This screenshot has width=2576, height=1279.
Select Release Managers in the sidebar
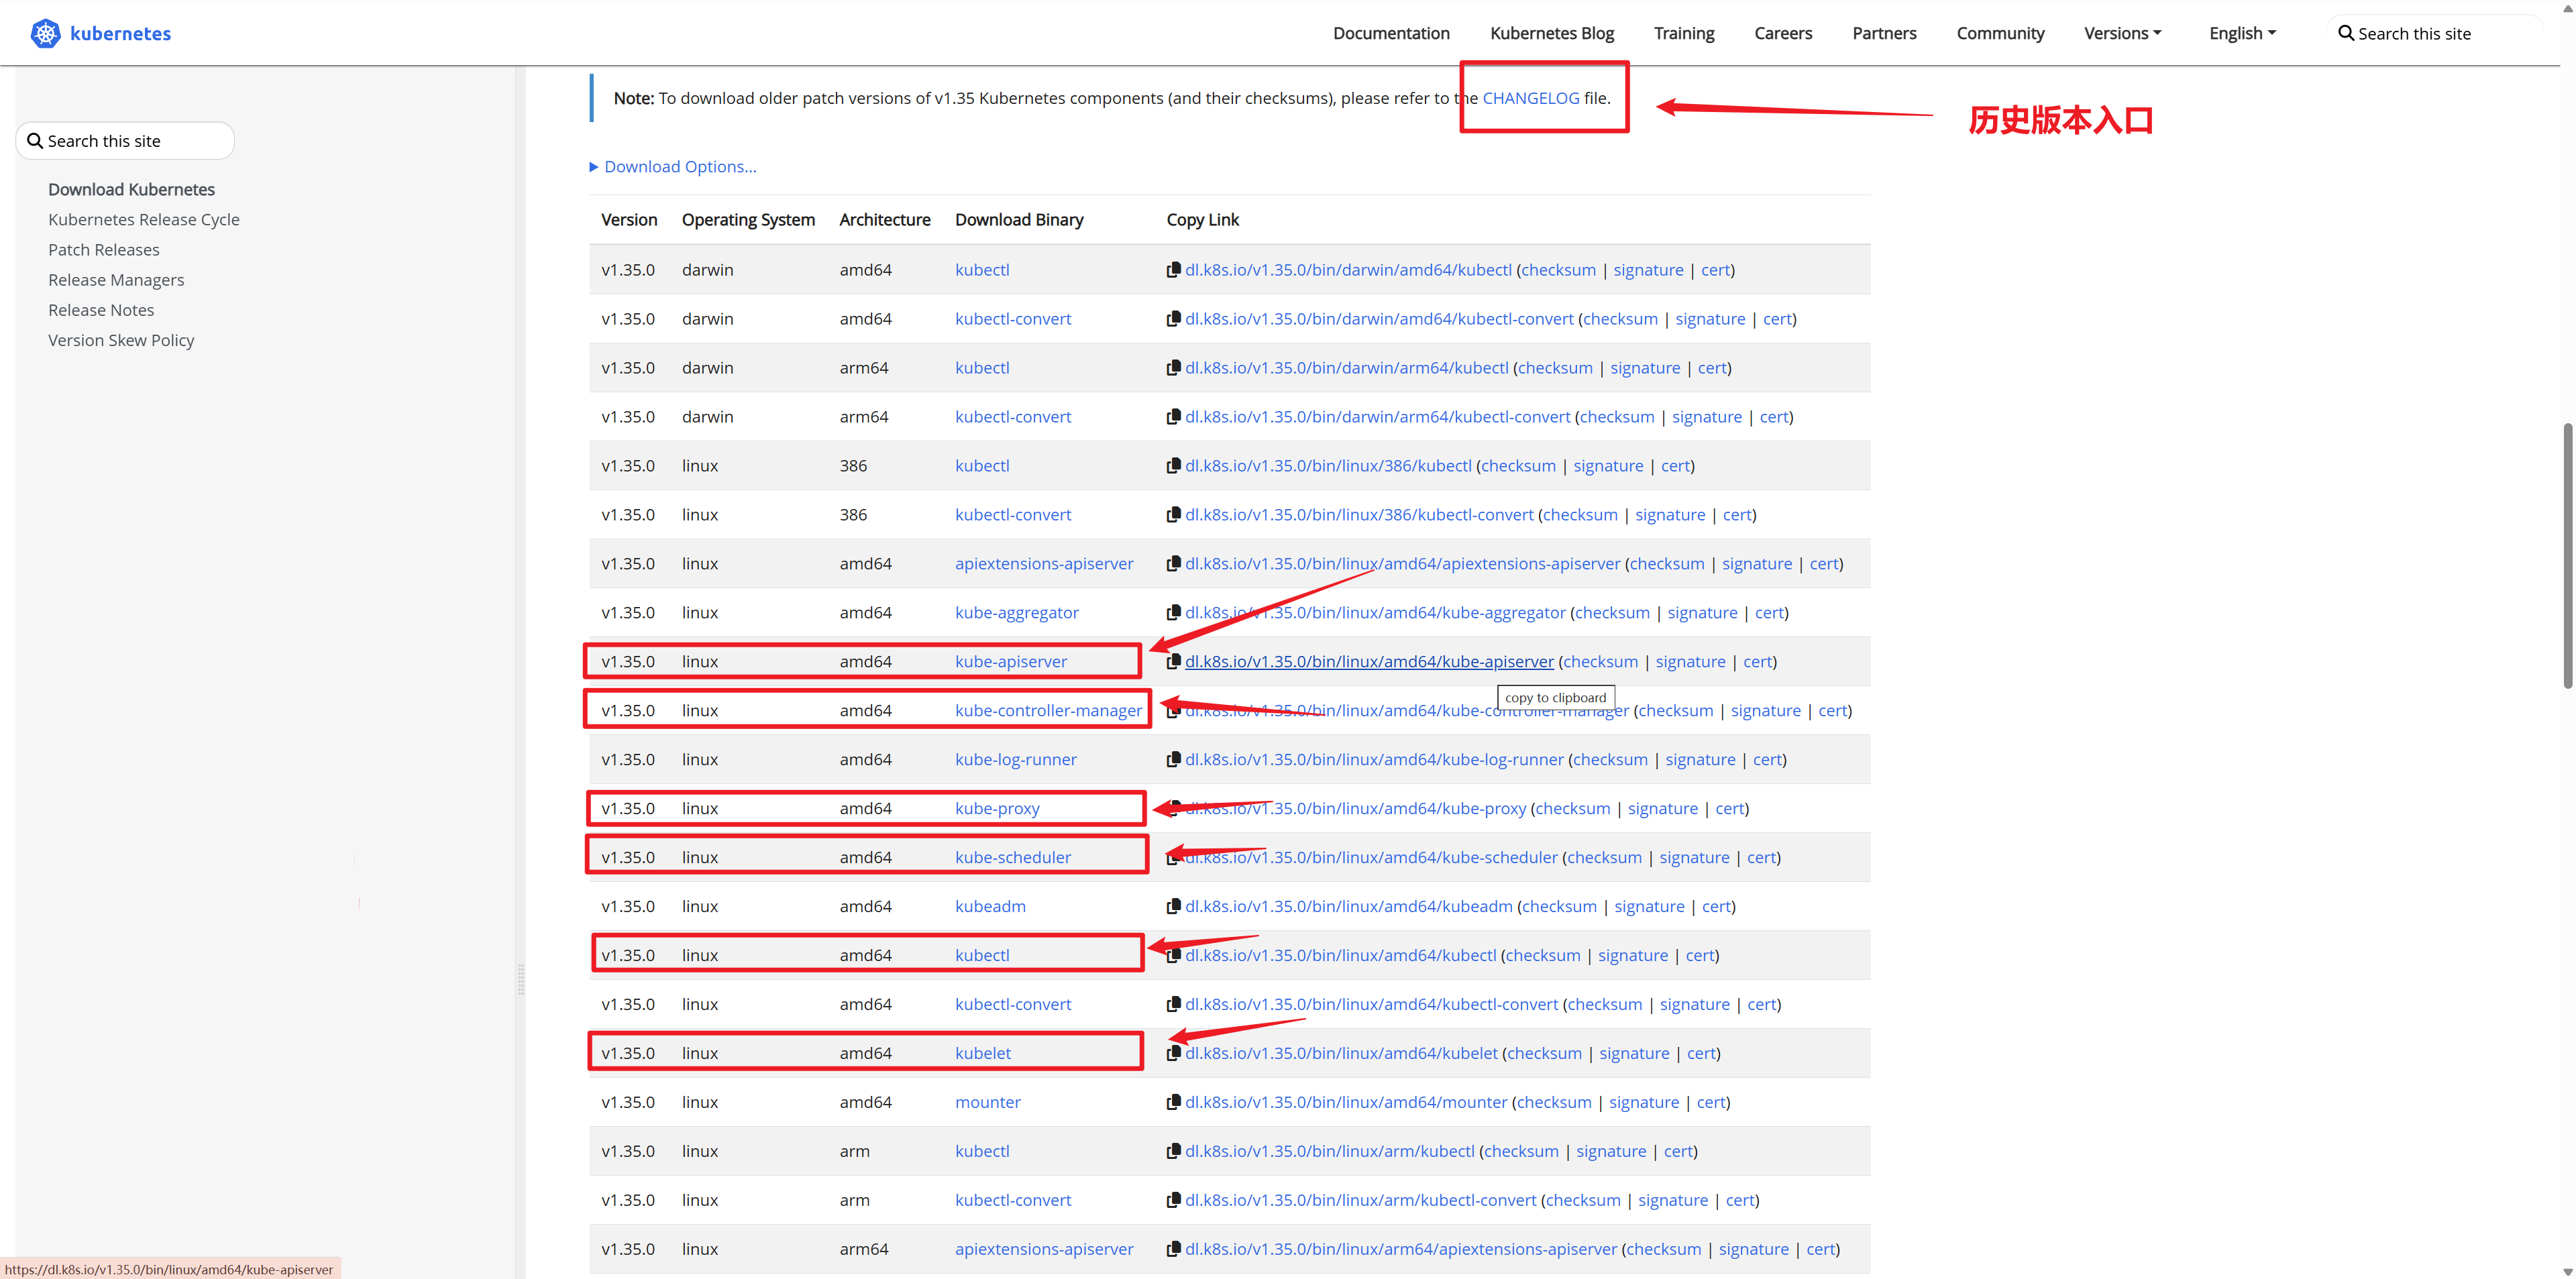click(x=116, y=280)
